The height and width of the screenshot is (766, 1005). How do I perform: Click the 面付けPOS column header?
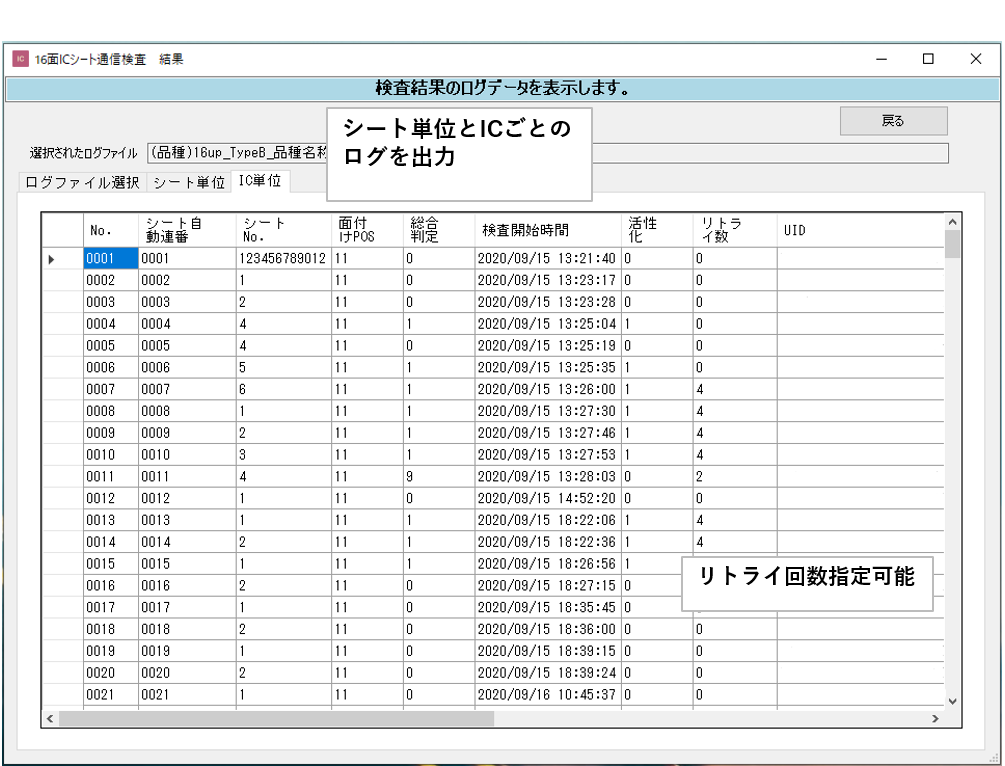368,230
